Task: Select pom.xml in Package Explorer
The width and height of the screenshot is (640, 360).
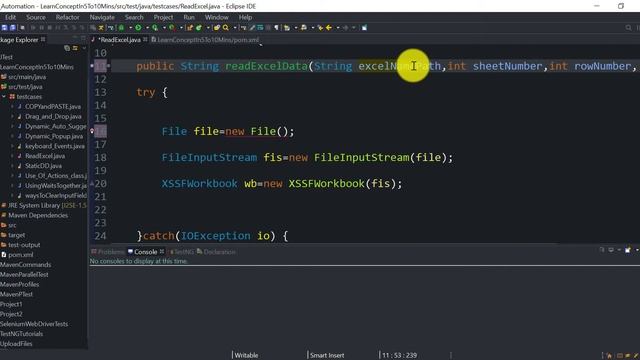Action: 20,254
